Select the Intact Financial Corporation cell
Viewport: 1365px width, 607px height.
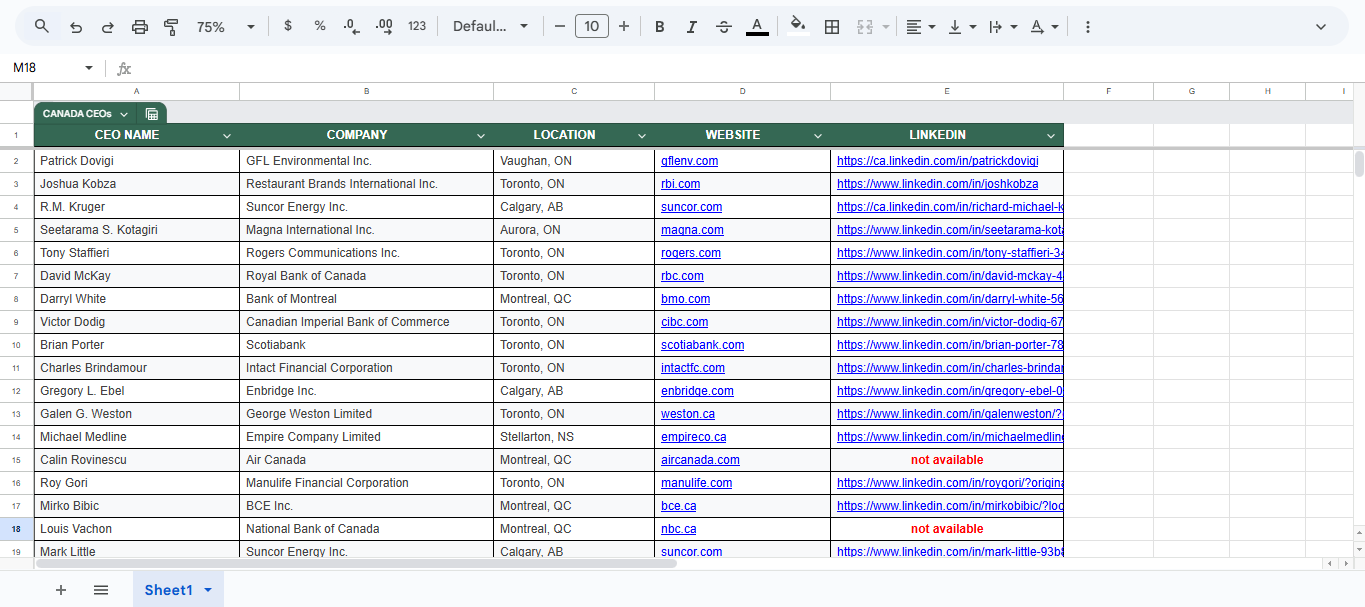367,368
